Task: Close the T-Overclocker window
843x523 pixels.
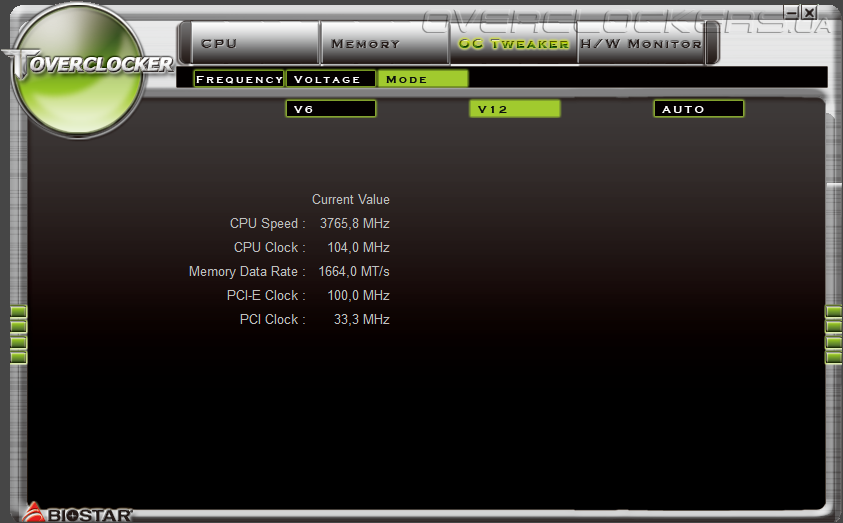Action: (809, 12)
